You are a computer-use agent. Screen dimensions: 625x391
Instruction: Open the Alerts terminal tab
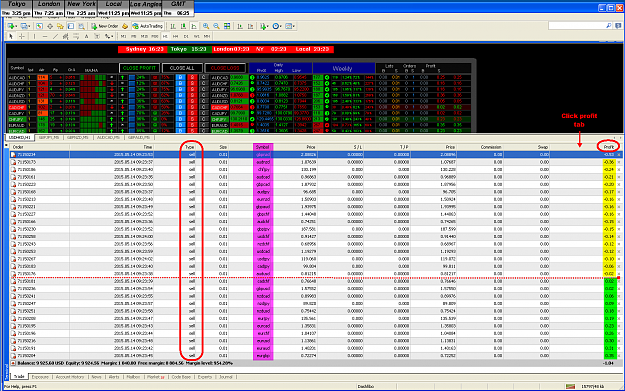[114, 377]
